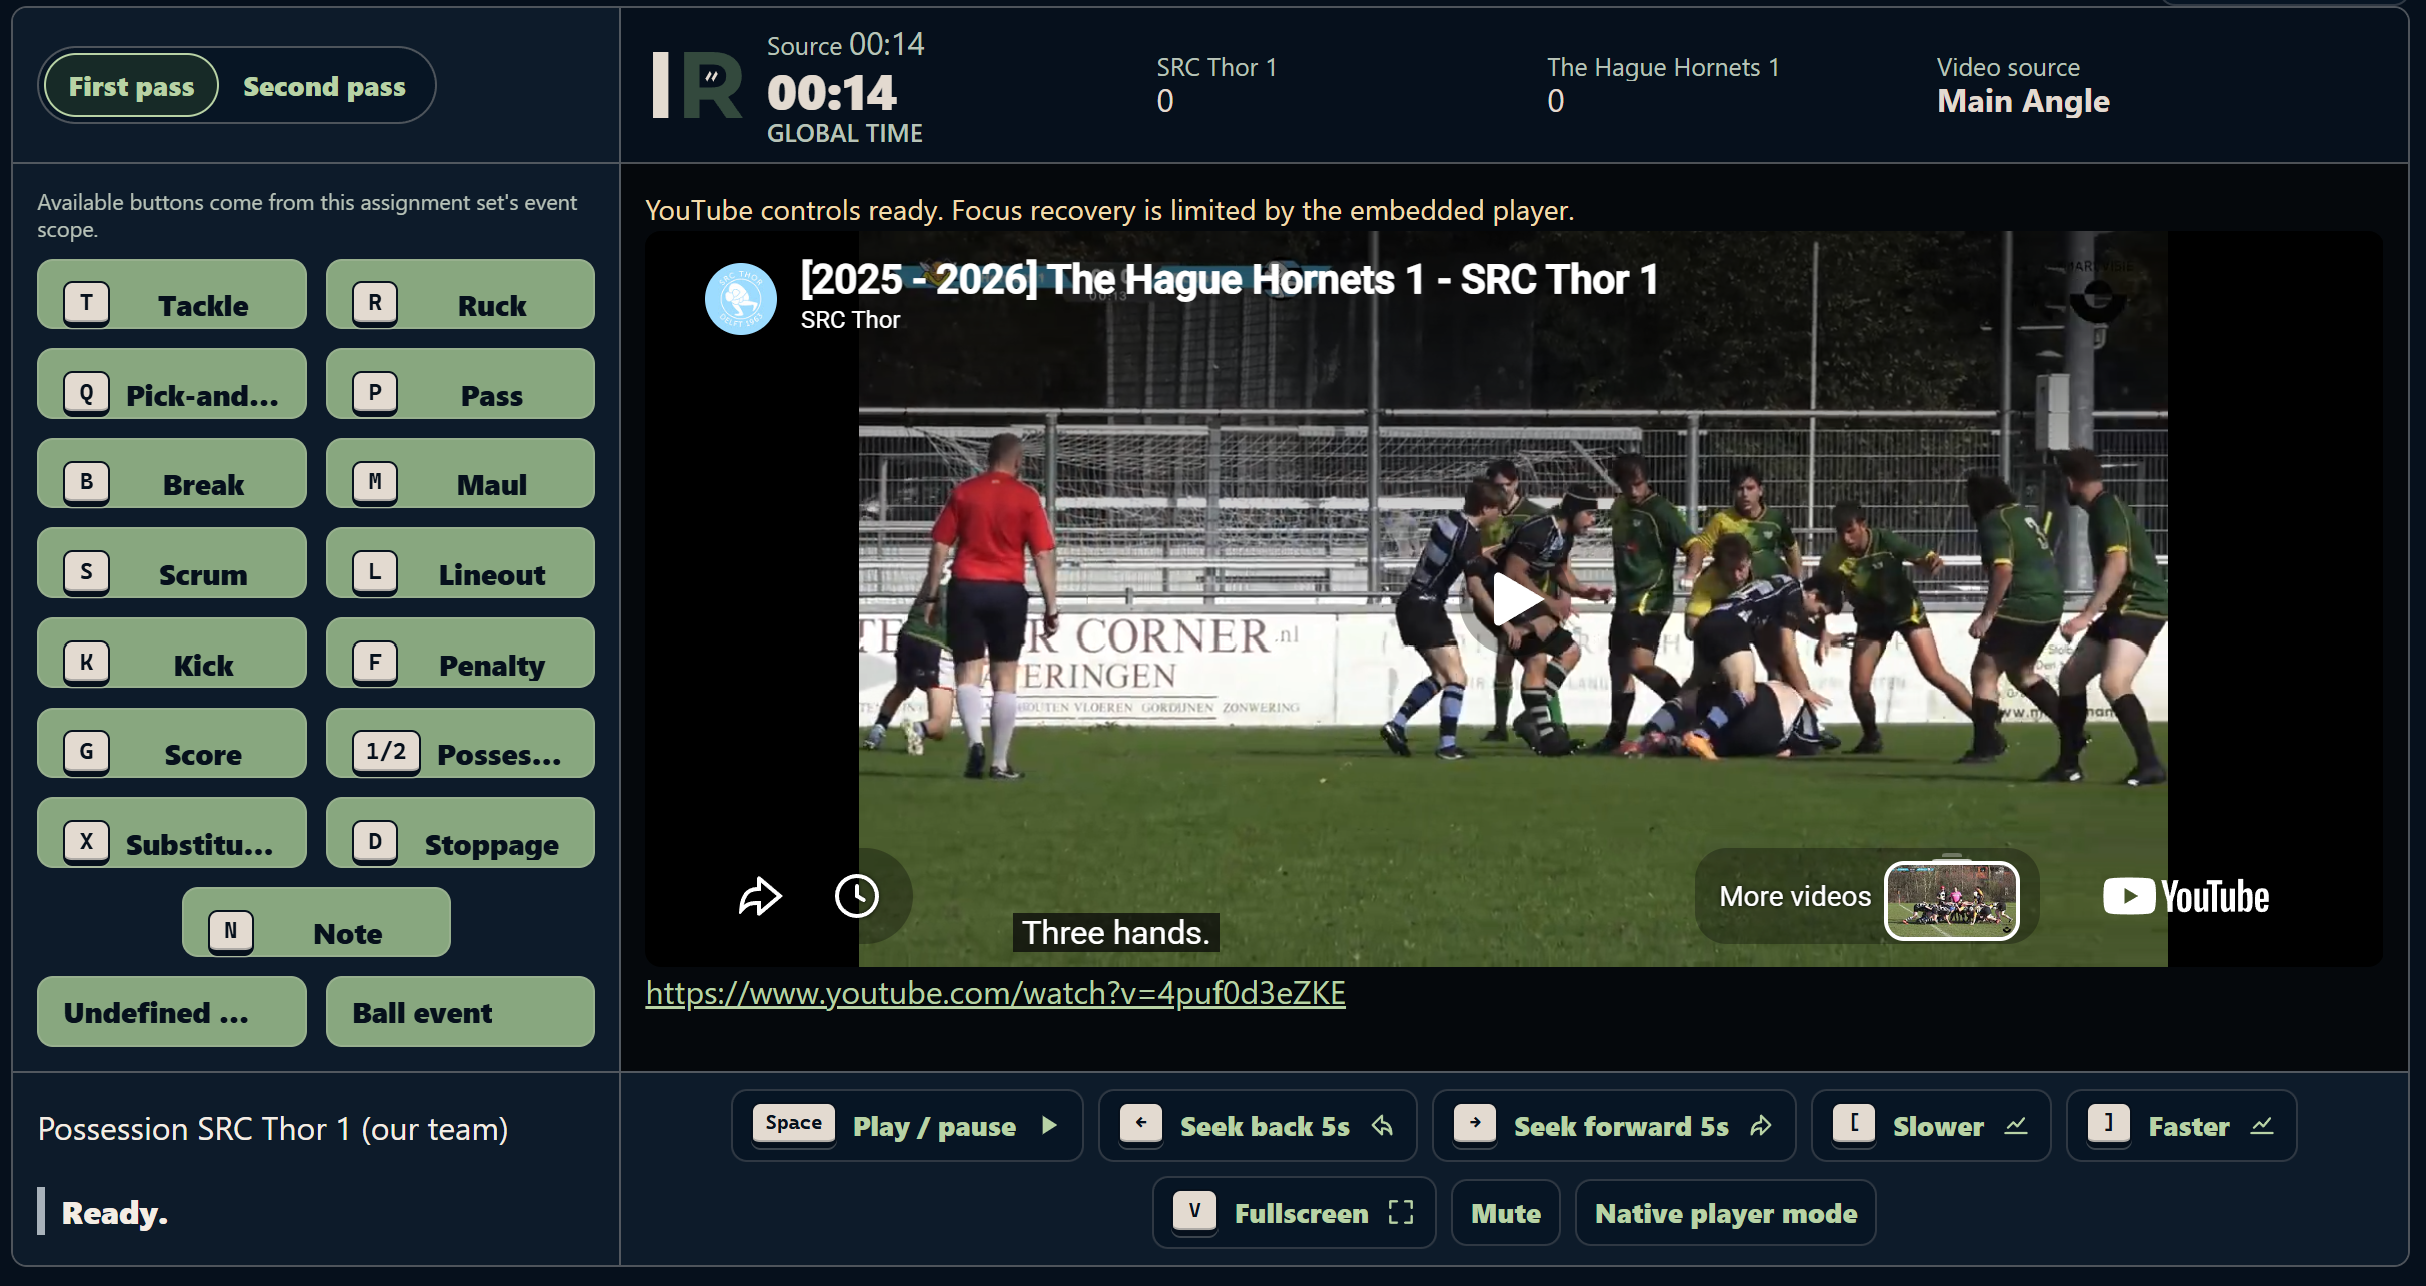Screen dimensions: 2426x1286
Task: Click the Substitu... event button
Action: coord(172,834)
